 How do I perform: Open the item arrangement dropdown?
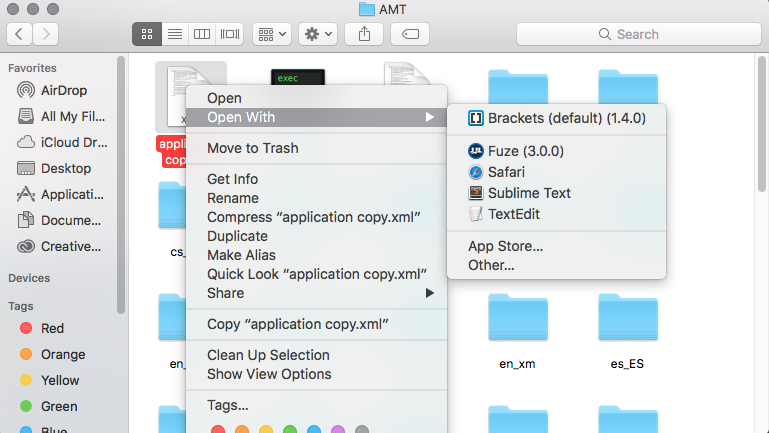pos(272,34)
